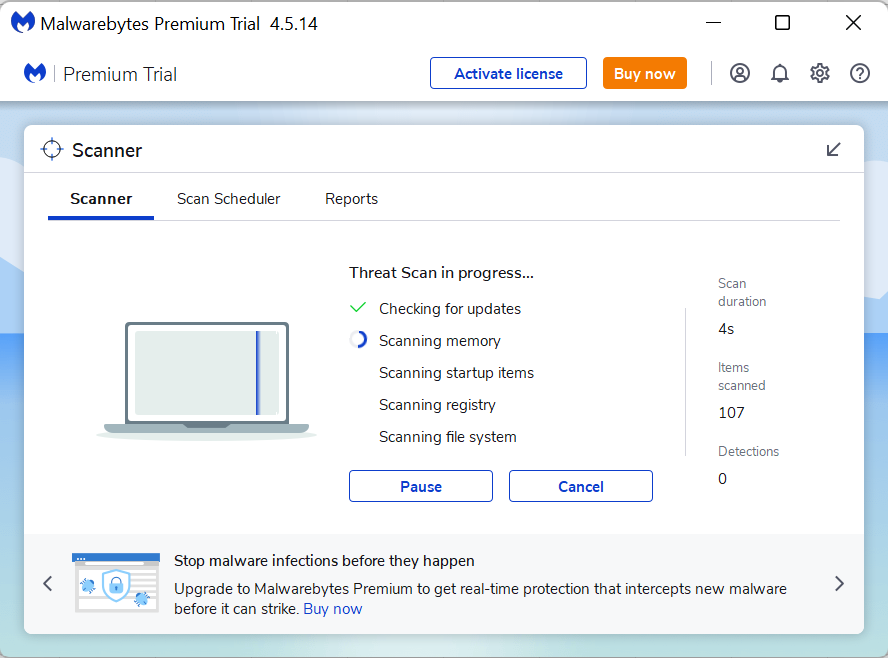This screenshot has height=658, width=888.
Task: Click the items scanned value '107'
Action: tap(731, 413)
